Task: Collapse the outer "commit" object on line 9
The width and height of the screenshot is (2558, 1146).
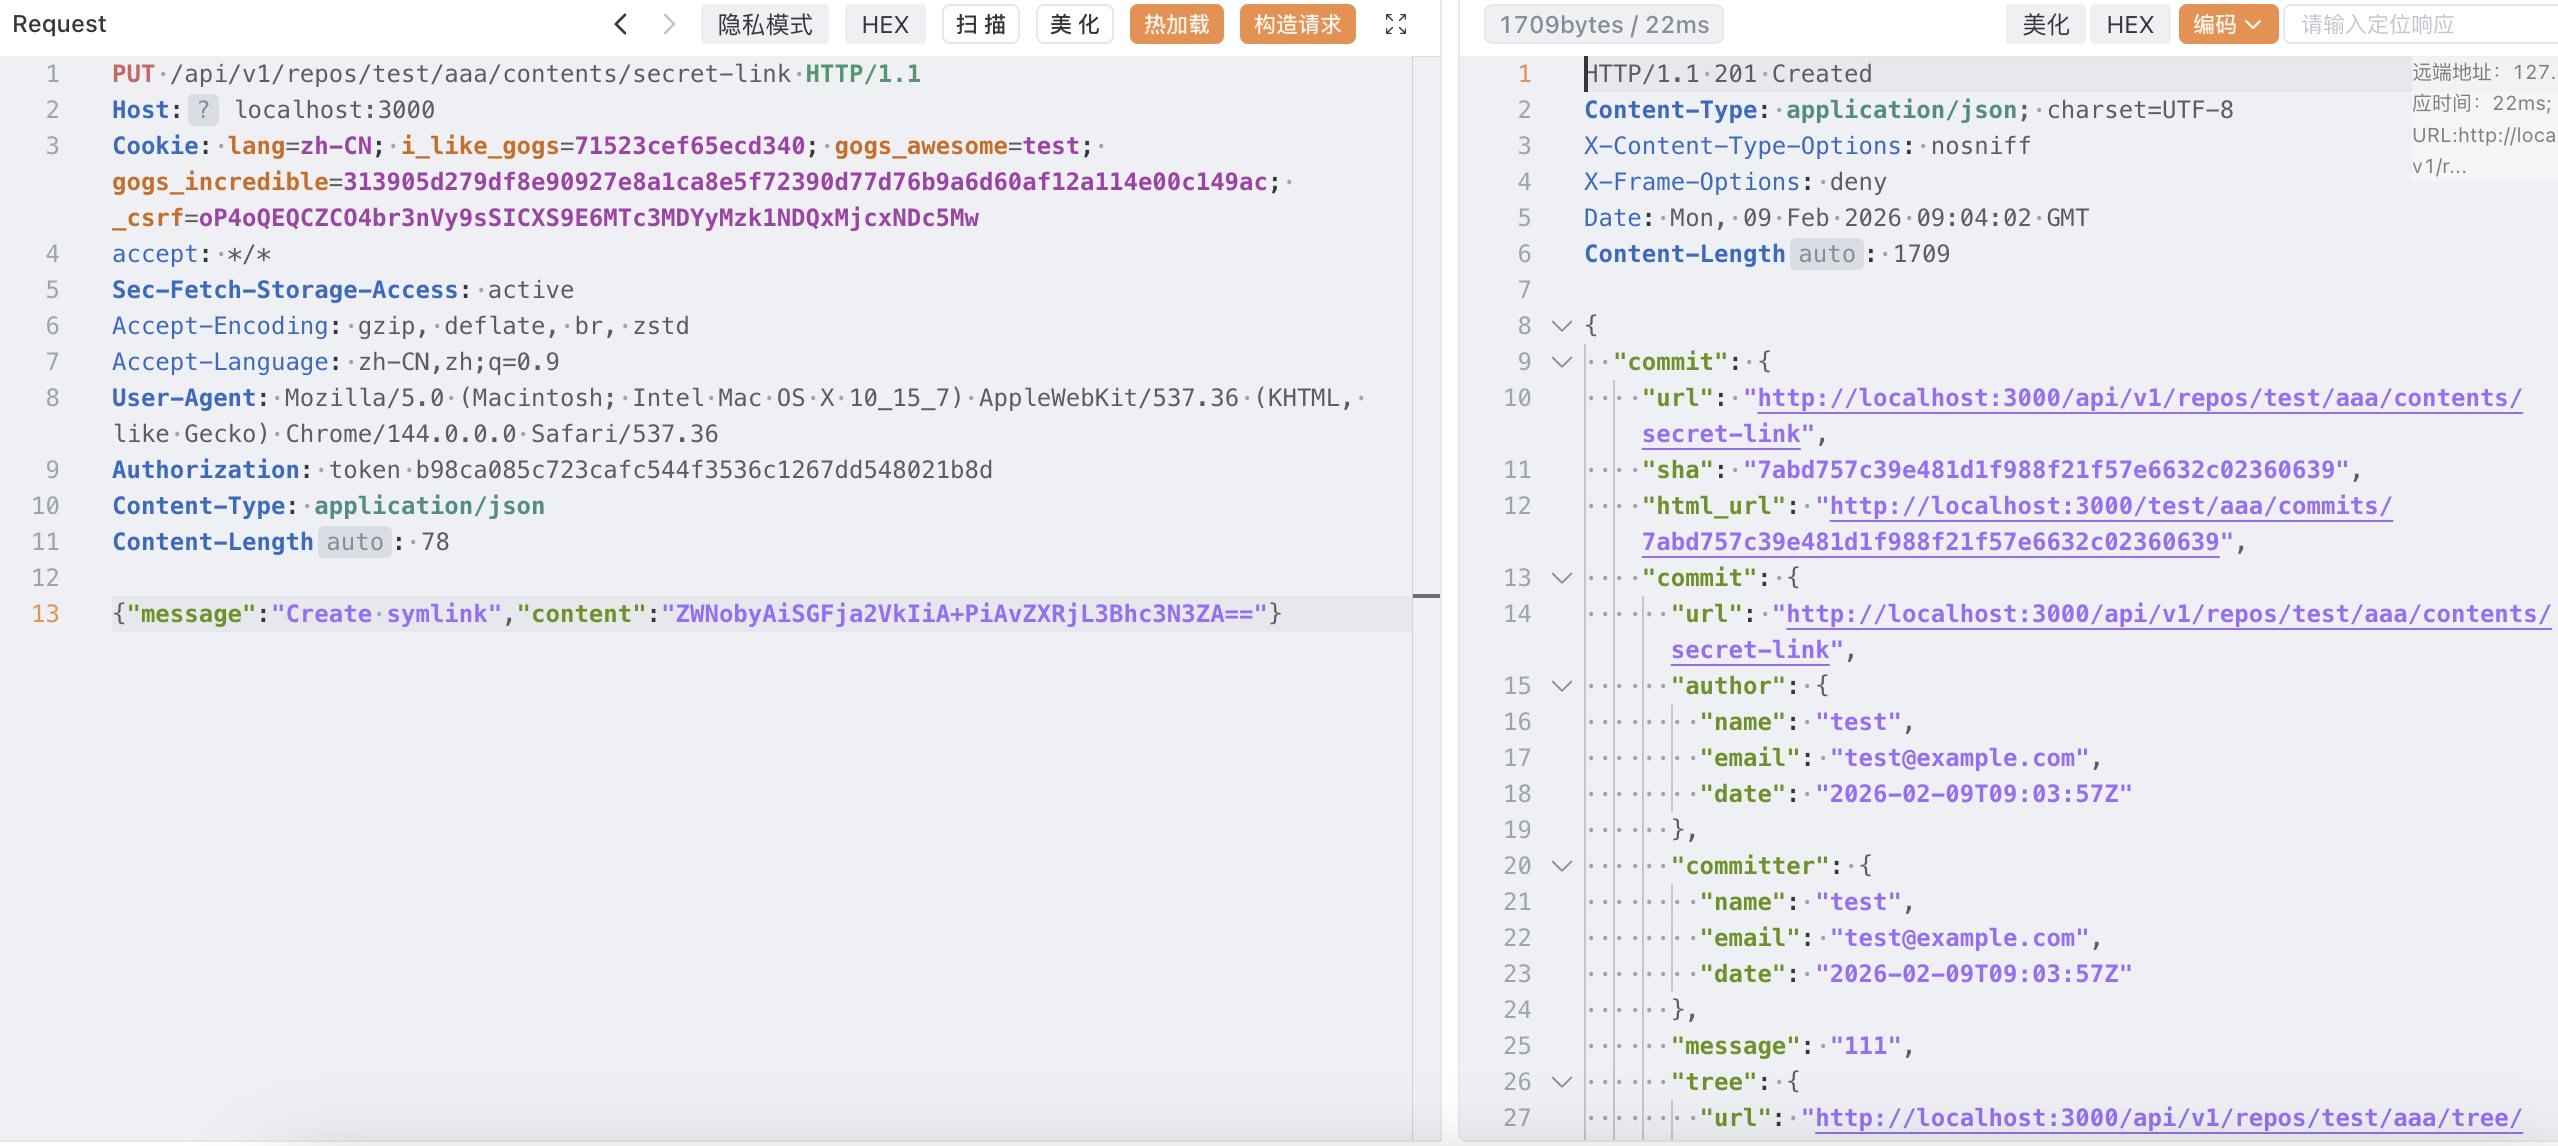Action: tap(1562, 362)
